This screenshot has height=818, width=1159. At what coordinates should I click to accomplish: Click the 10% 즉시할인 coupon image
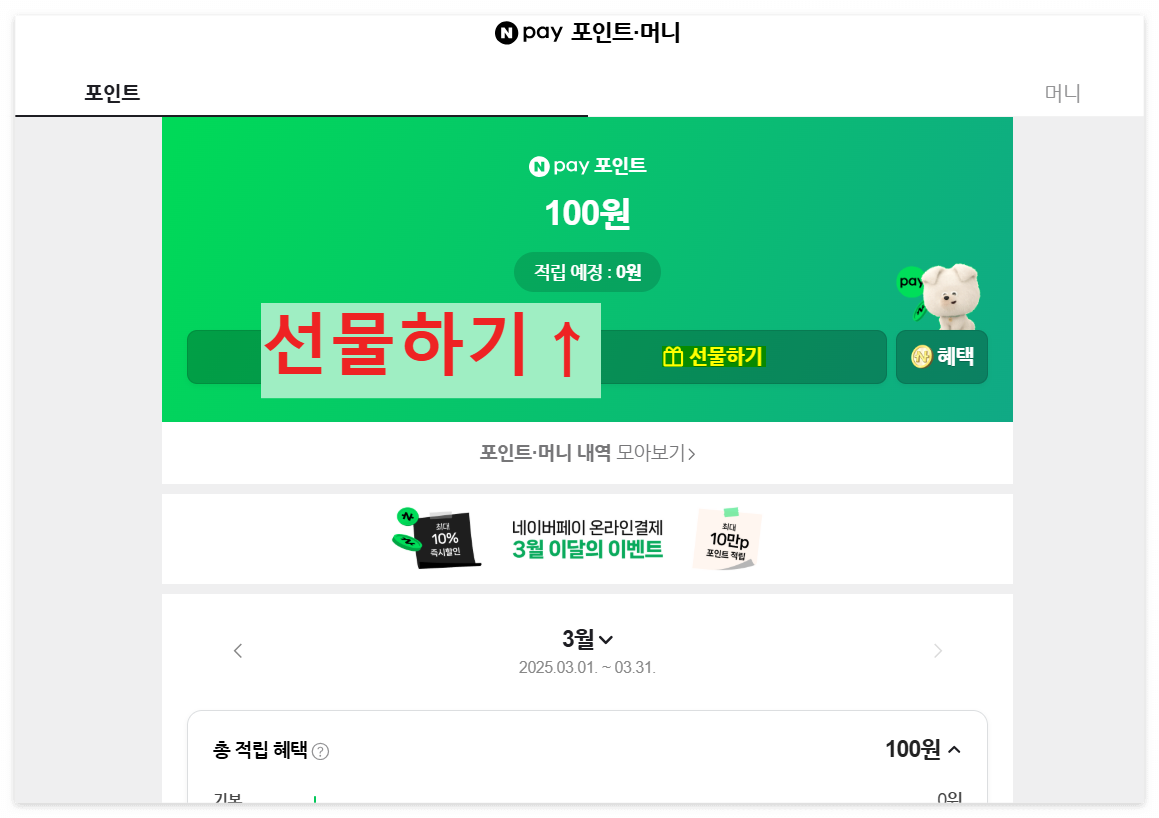[436, 539]
